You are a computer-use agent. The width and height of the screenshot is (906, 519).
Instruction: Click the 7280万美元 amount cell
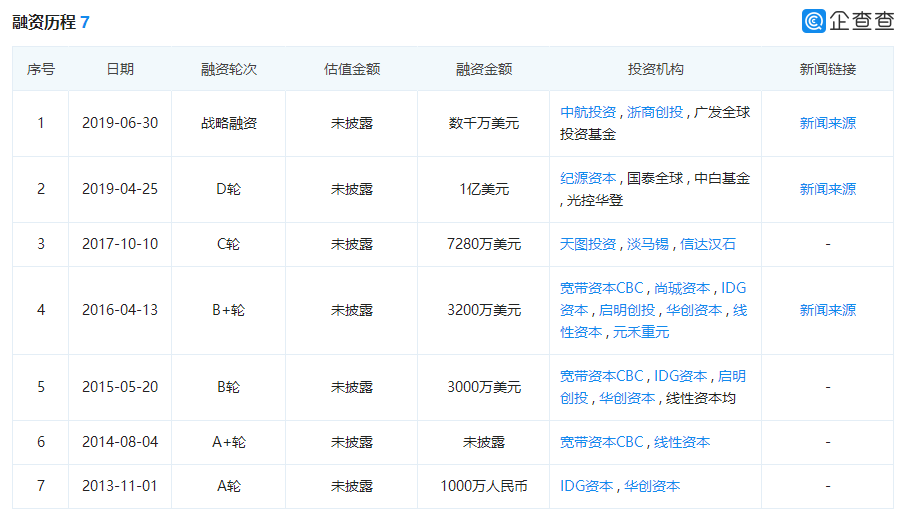(484, 244)
